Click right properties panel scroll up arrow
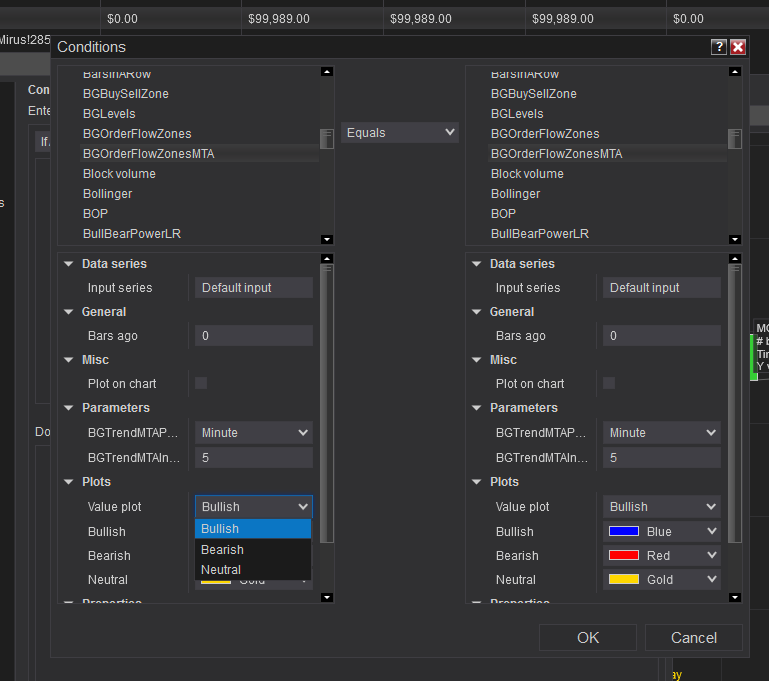 [735, 258]
